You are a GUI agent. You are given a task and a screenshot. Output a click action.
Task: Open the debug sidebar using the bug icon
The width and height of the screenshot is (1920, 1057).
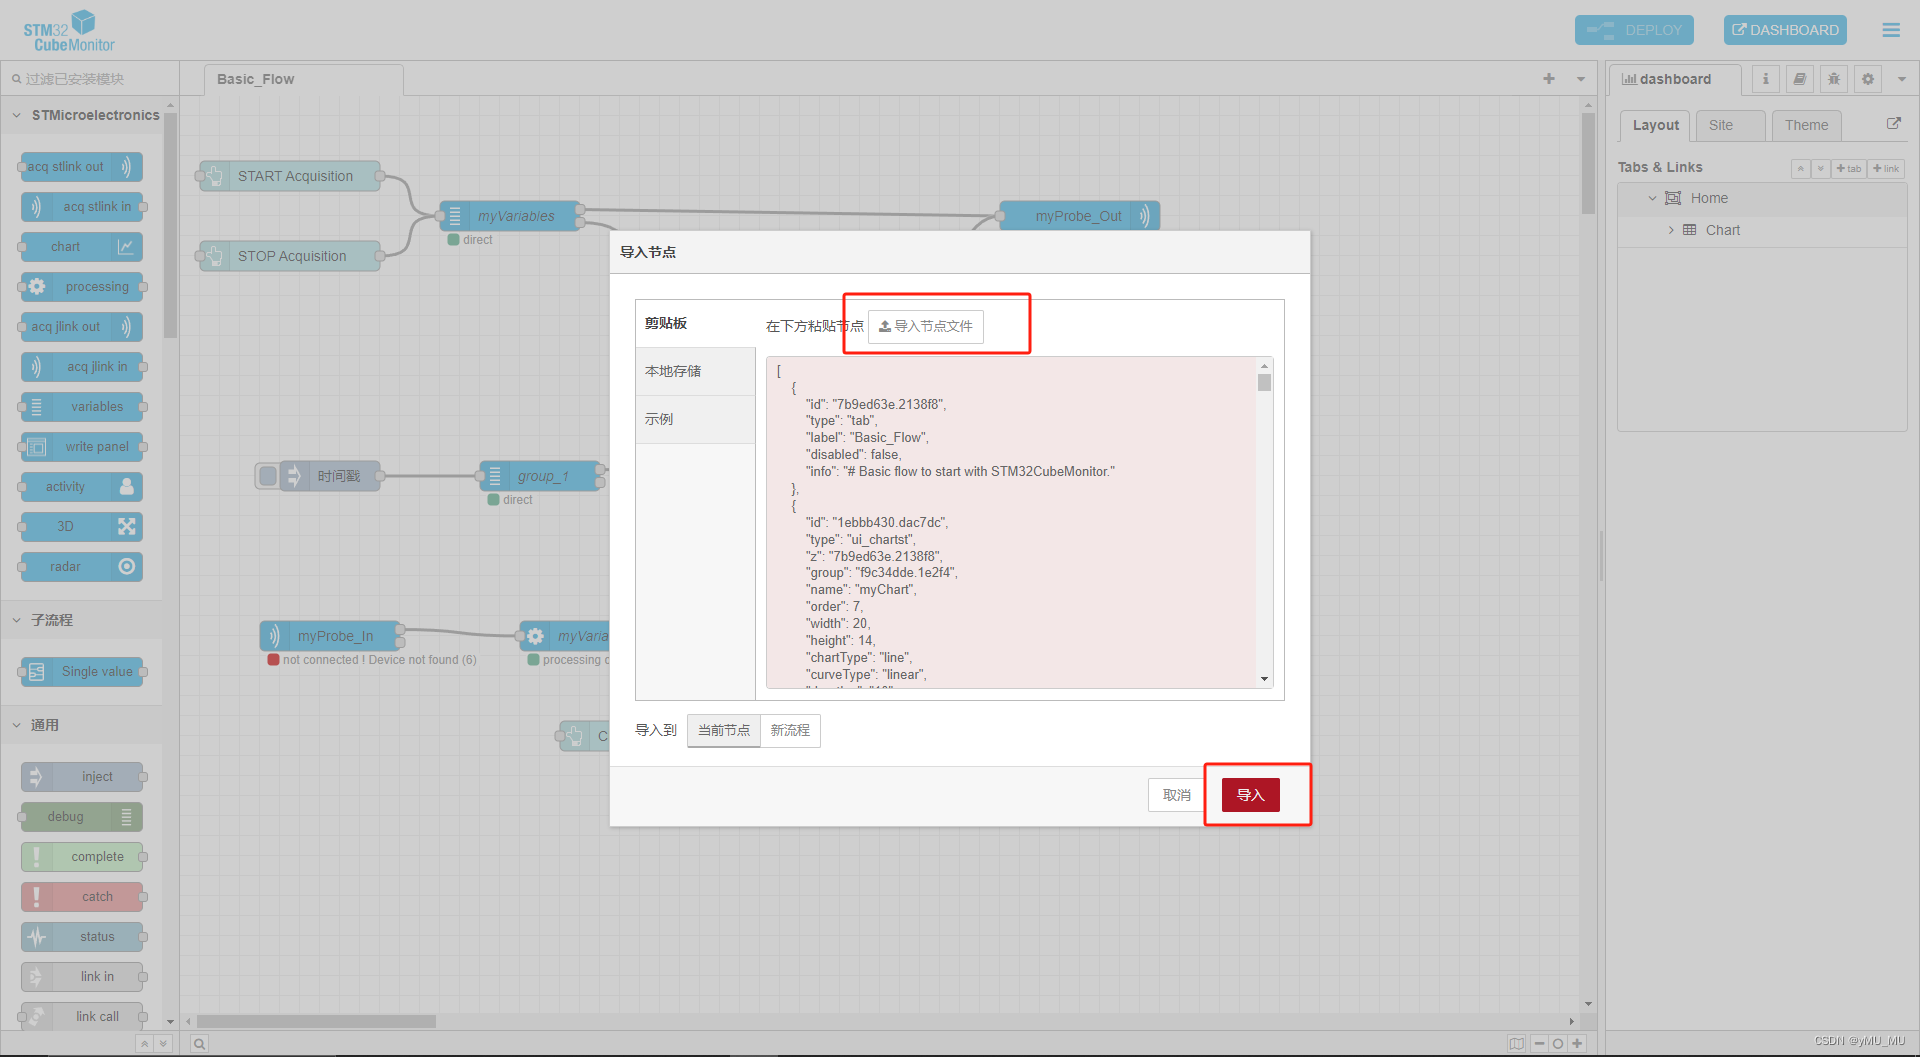[1833, 79]
